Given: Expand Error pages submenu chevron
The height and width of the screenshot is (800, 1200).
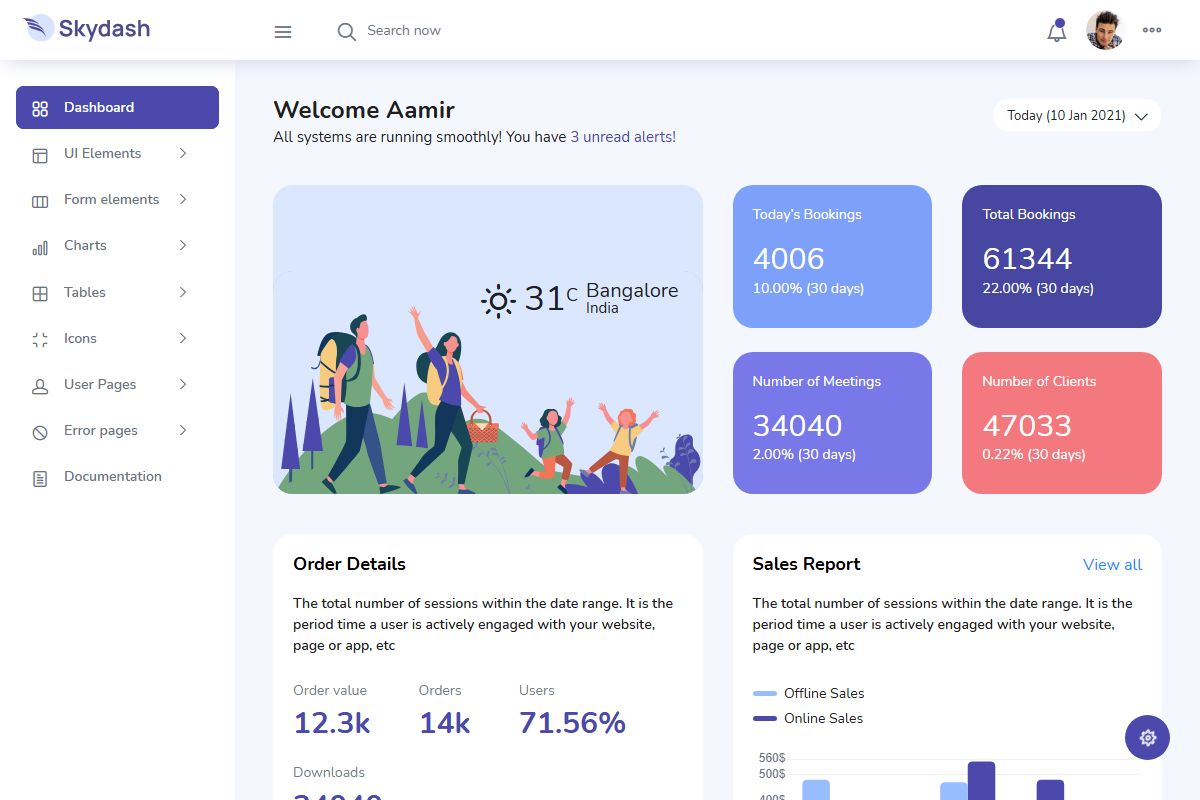Looking at the screenshot, I should 183,430.
